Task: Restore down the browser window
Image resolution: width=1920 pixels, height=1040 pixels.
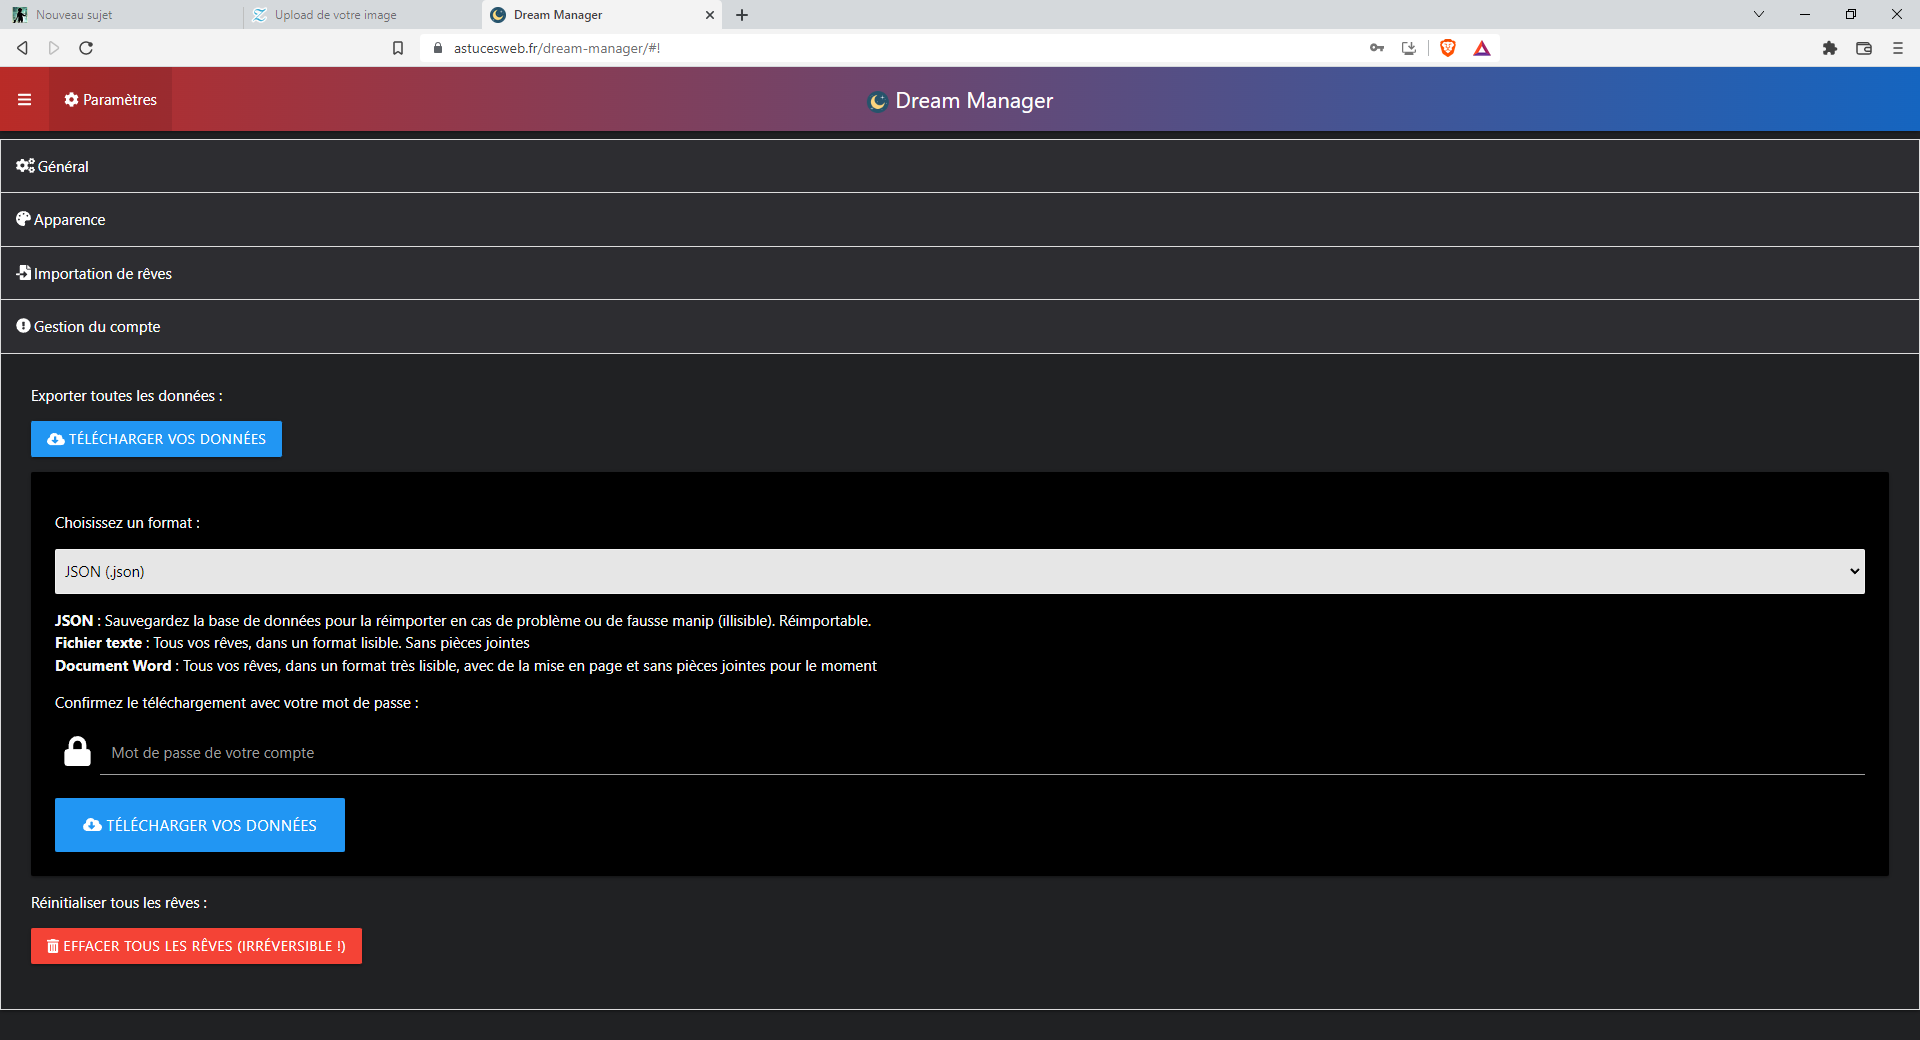Action: 1851,14
